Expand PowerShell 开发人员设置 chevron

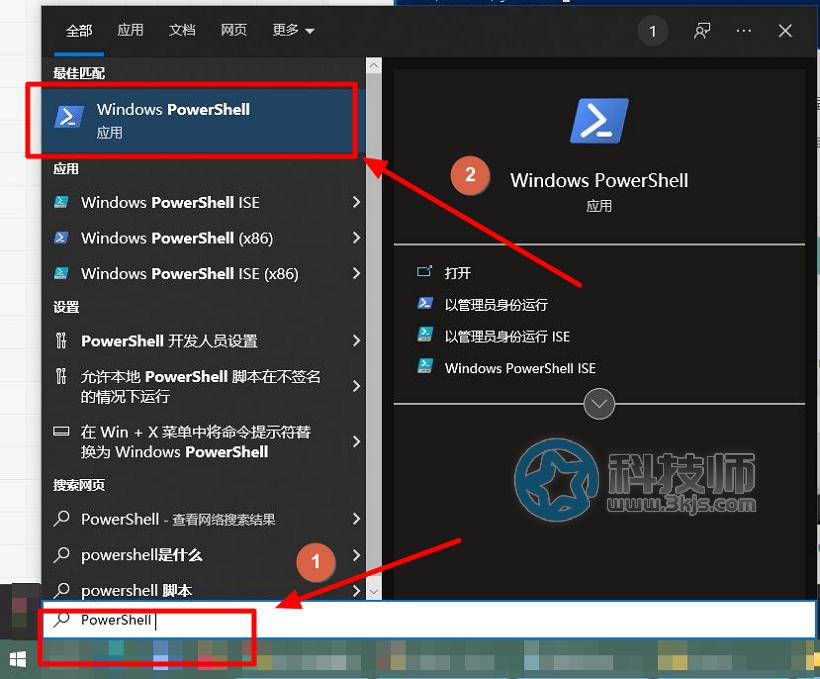[x=356, y=341]
